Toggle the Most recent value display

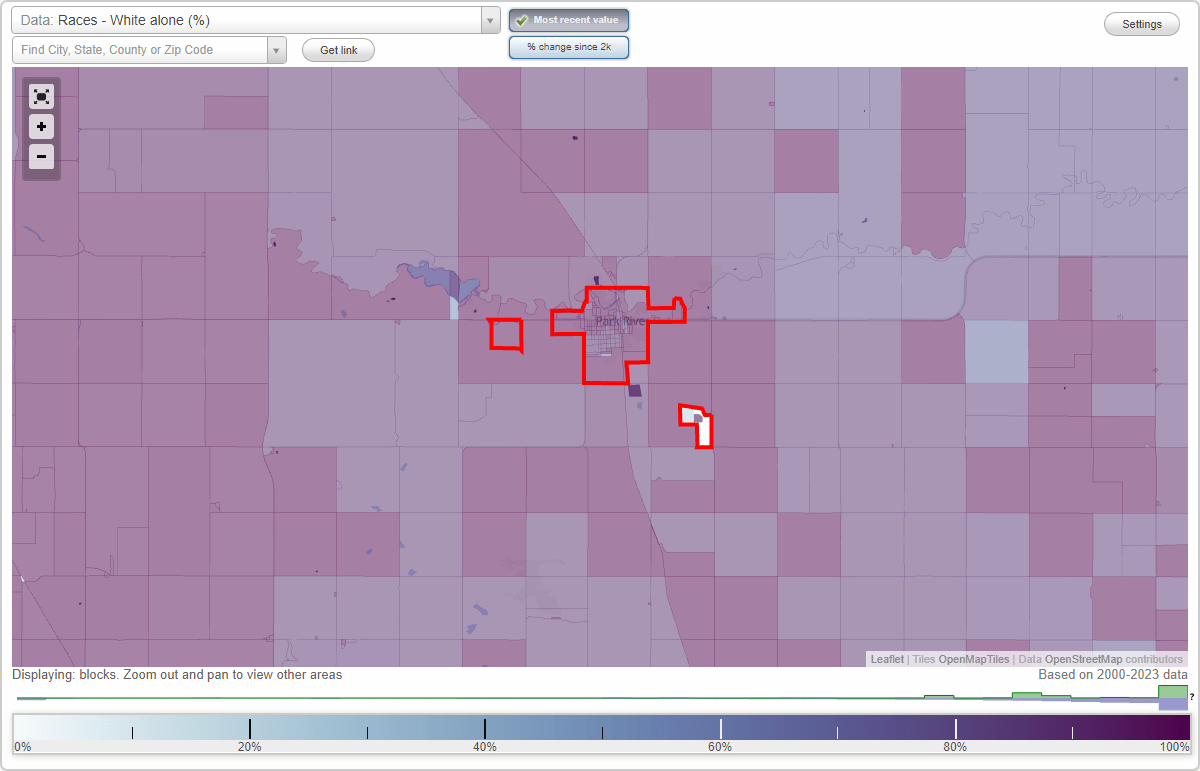[568, 19]
